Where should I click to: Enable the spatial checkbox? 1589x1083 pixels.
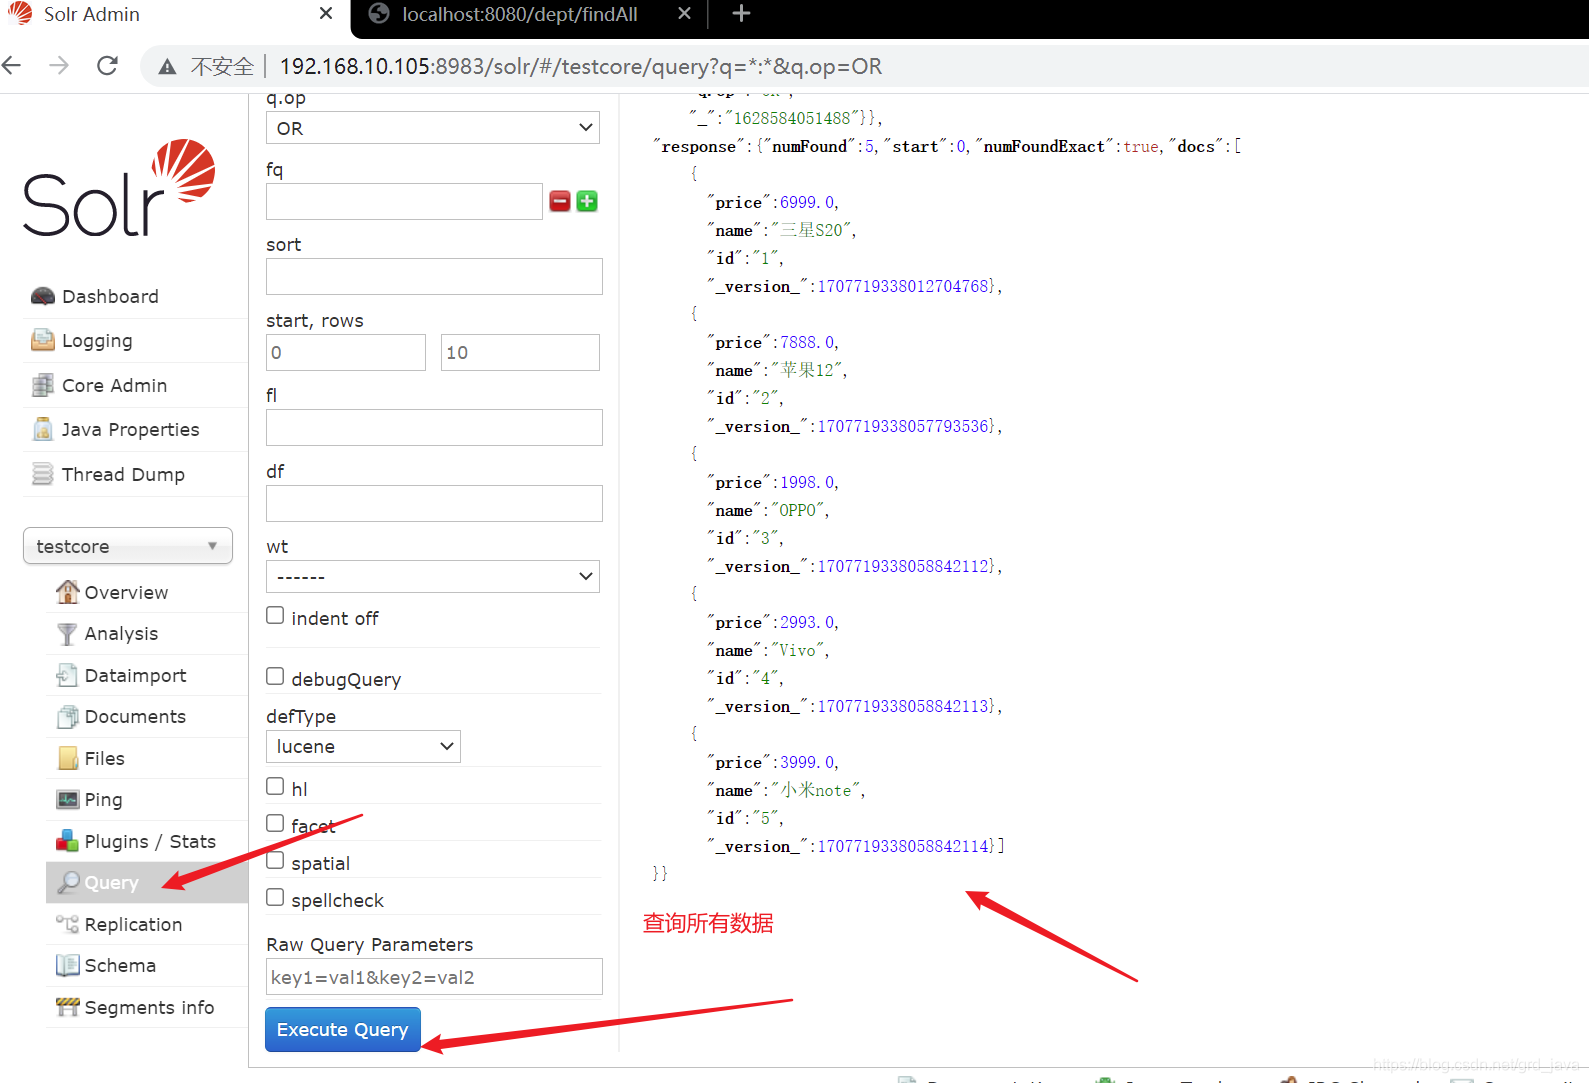(275, 860)
